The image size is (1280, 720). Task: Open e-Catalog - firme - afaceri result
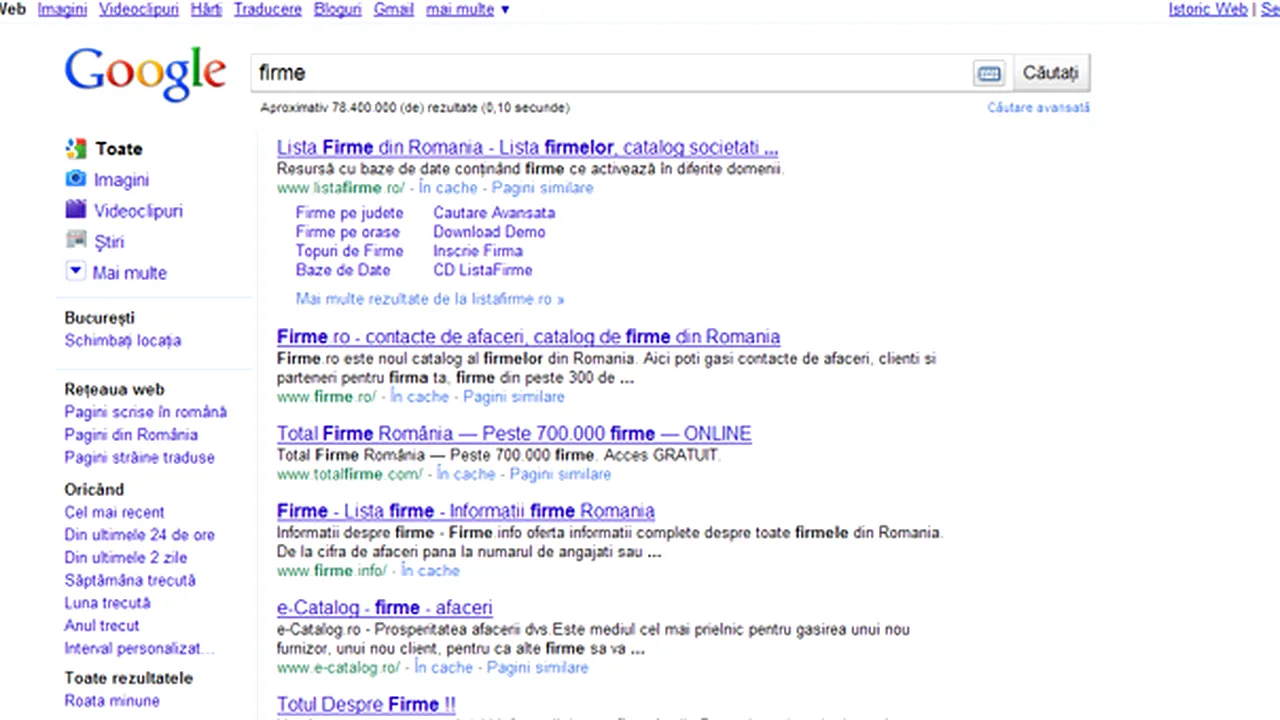[x=384, y=608]
